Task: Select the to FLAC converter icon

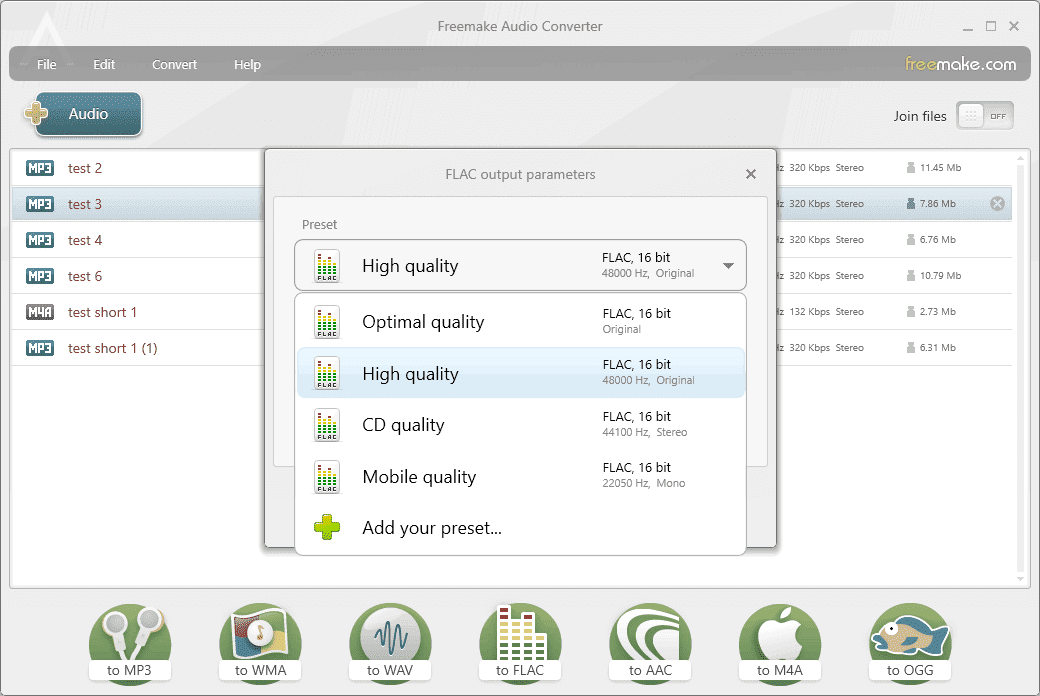Action: (x=520, y=643)
